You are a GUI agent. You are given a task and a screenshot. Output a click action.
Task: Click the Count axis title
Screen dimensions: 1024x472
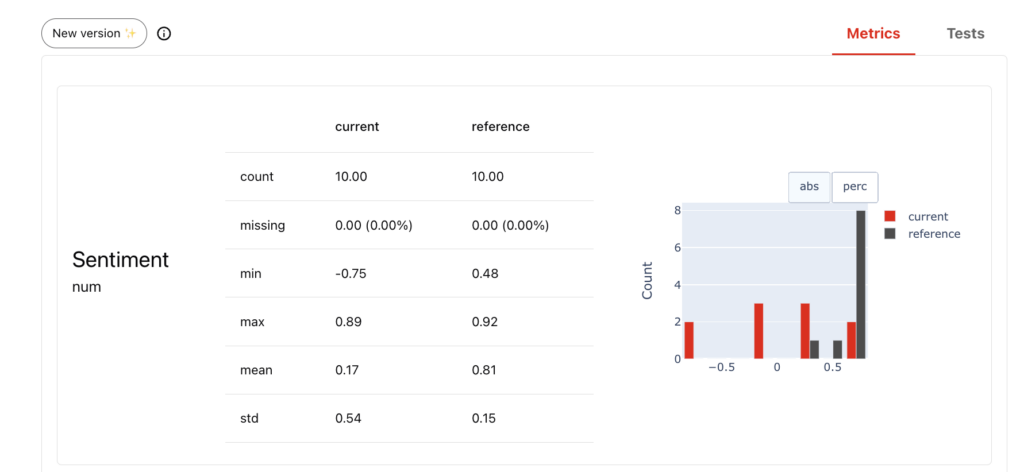click(x=647, y=280)
